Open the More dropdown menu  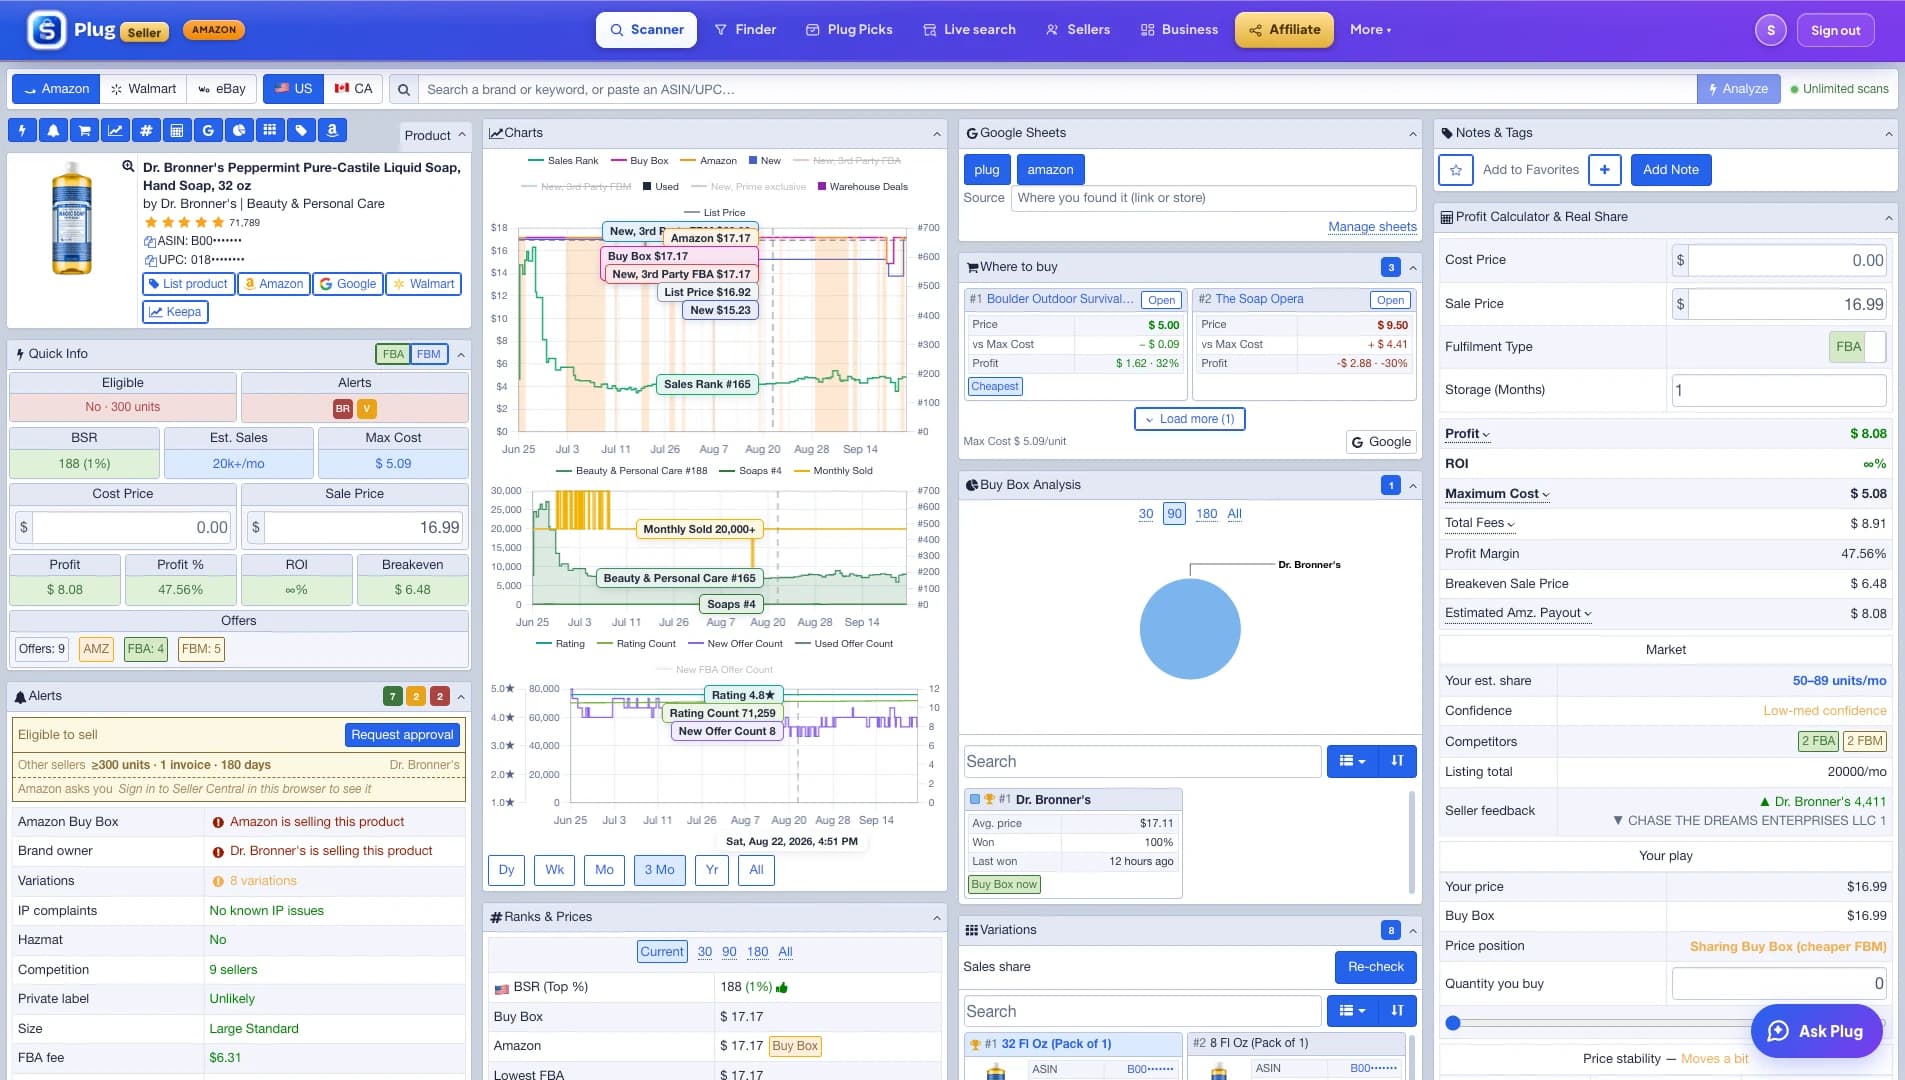click(1370, 30)
